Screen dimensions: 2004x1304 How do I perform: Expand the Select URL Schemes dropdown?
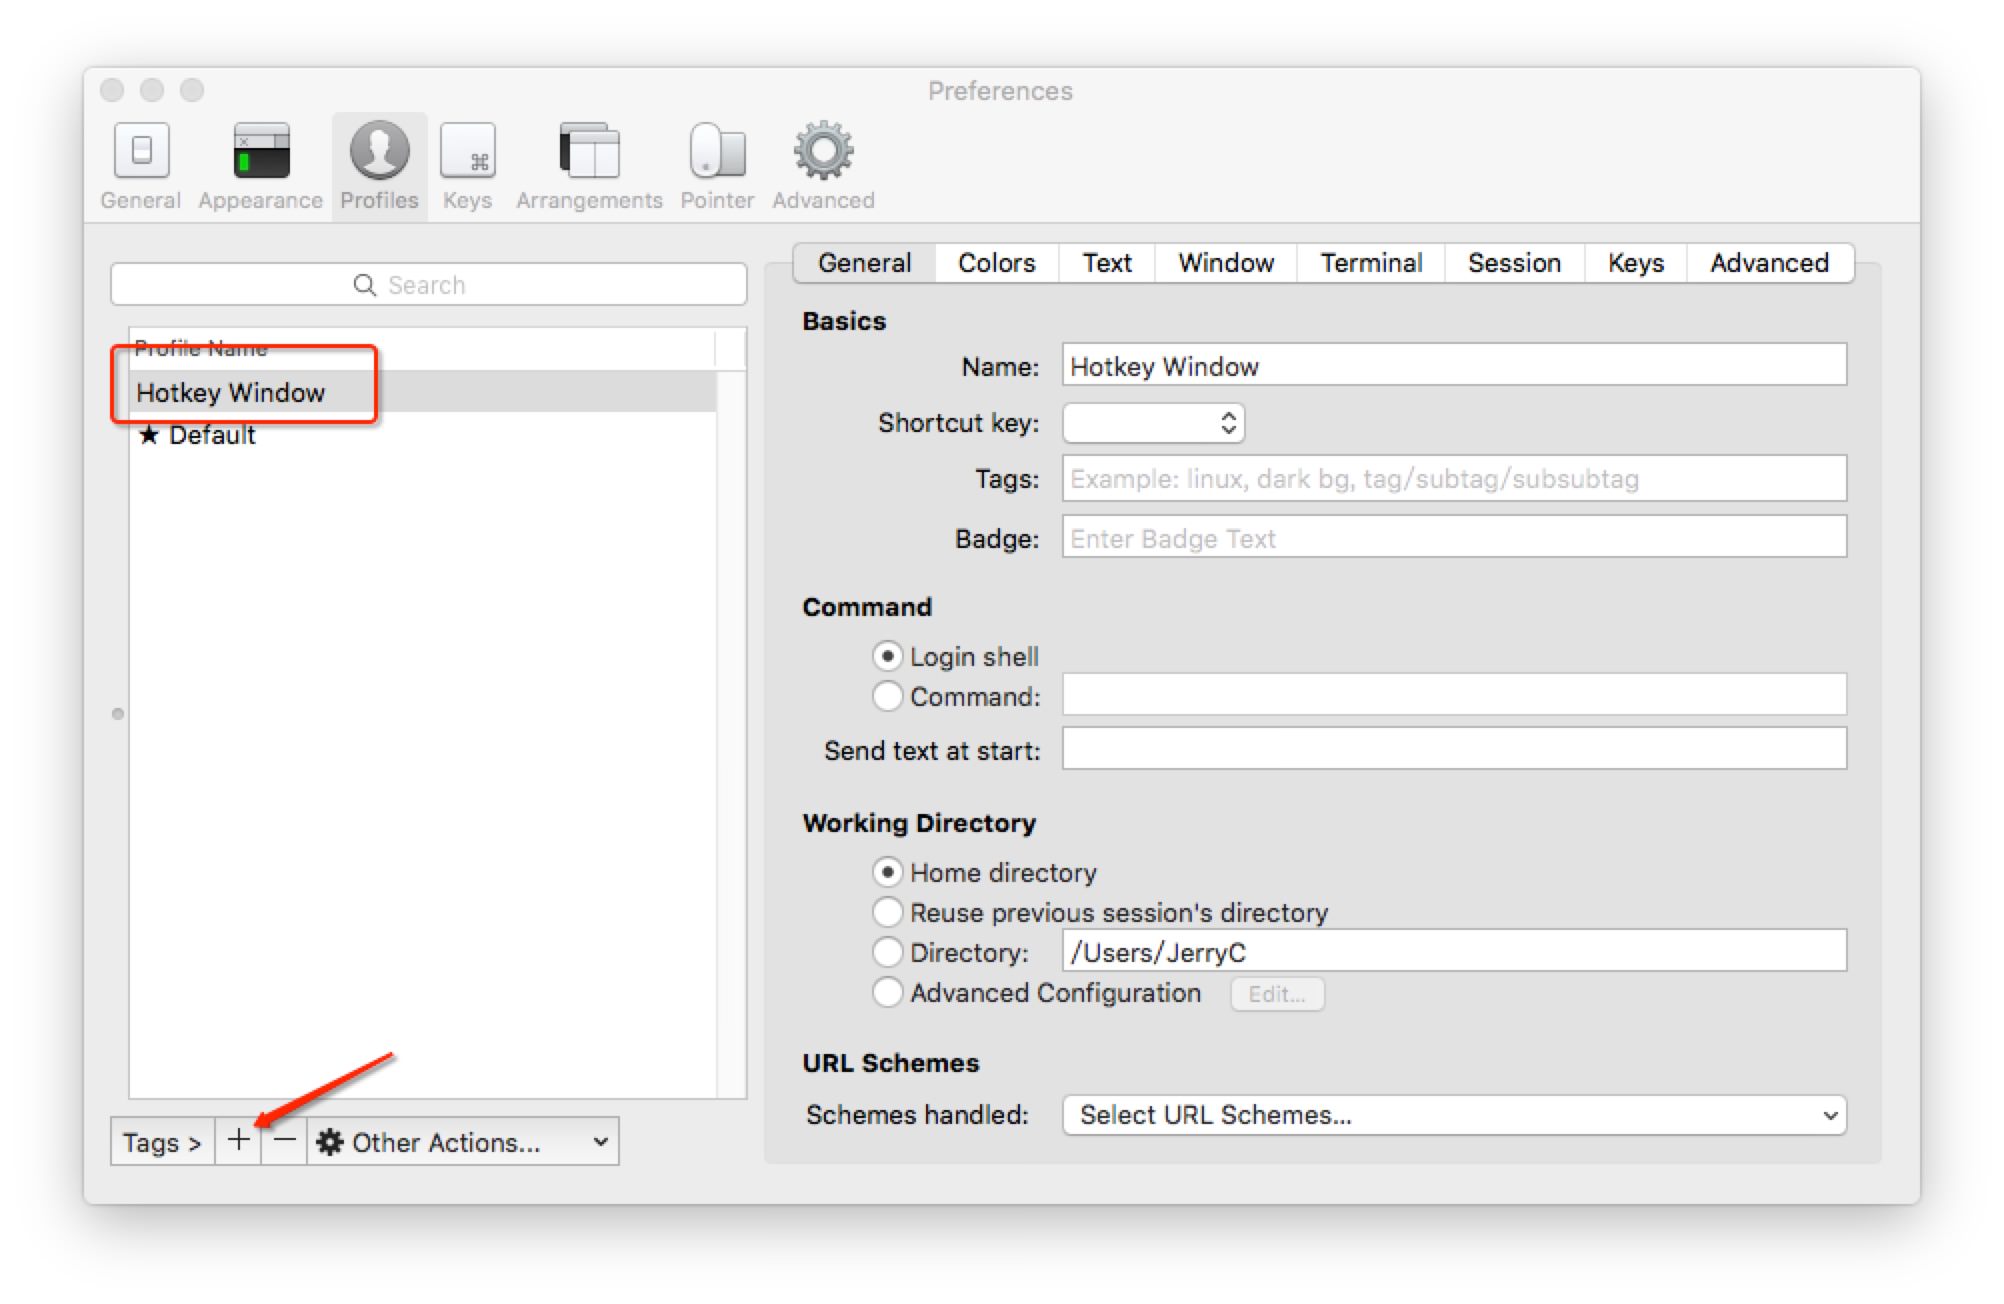click(x=1454, y=1114)
